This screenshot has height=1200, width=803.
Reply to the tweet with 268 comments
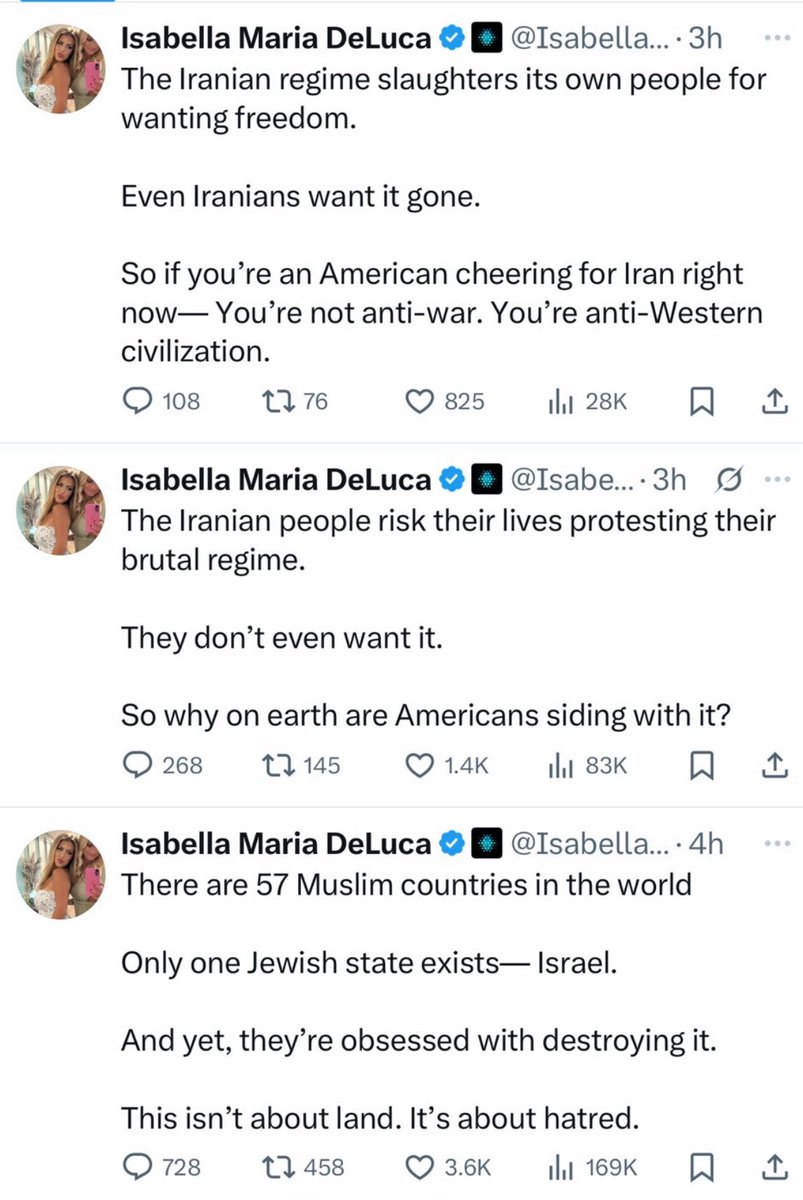coord(136,765)
